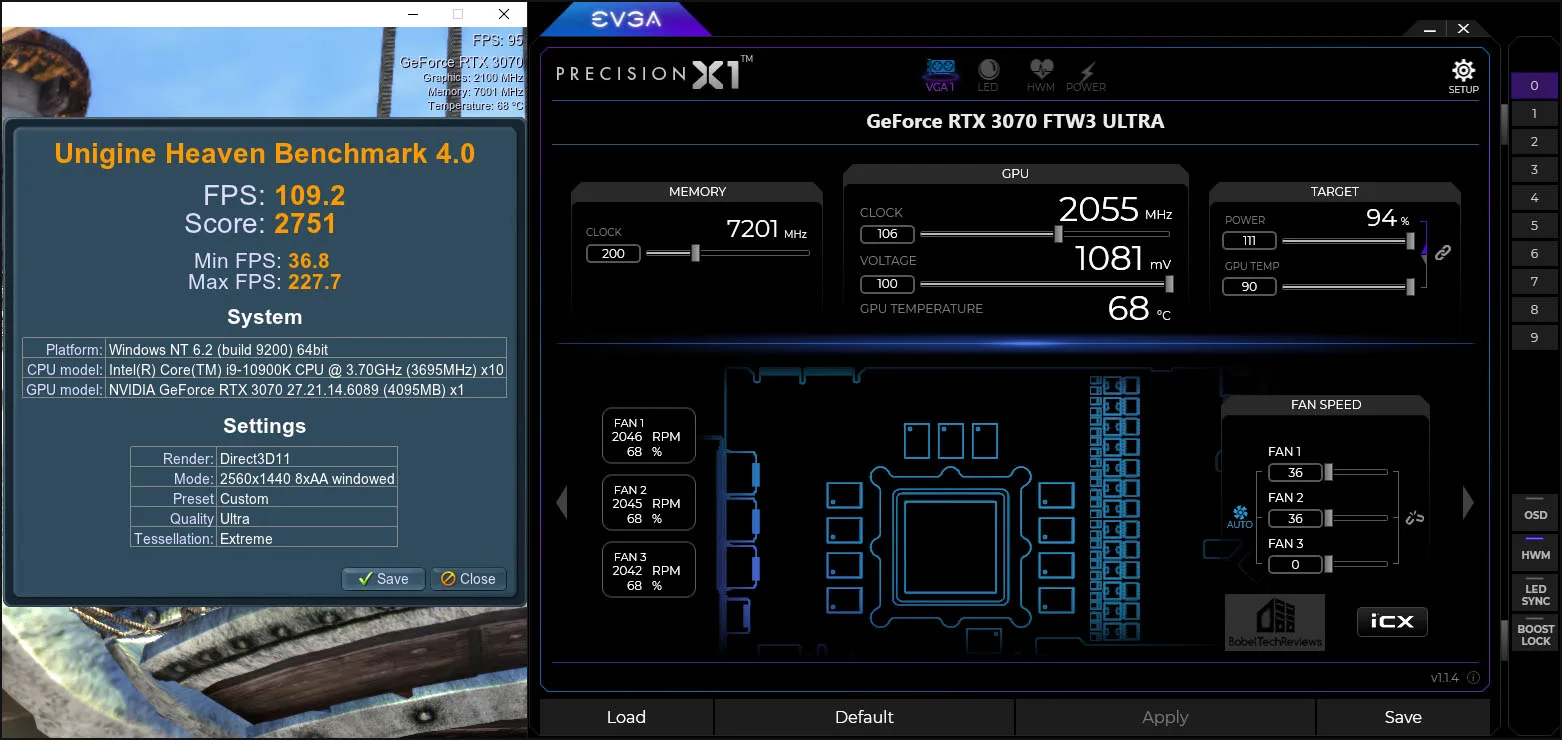
Task: Click the FAN 2 speed slider handle
Action: click(1328, 518)
